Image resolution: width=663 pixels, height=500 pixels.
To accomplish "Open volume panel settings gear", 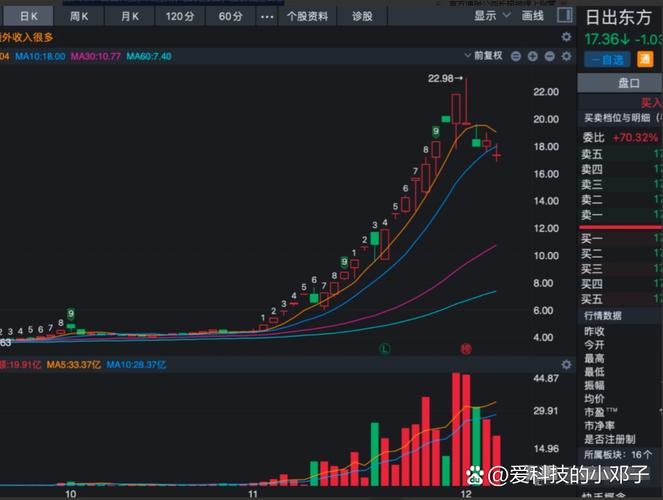I will point(566,365).
